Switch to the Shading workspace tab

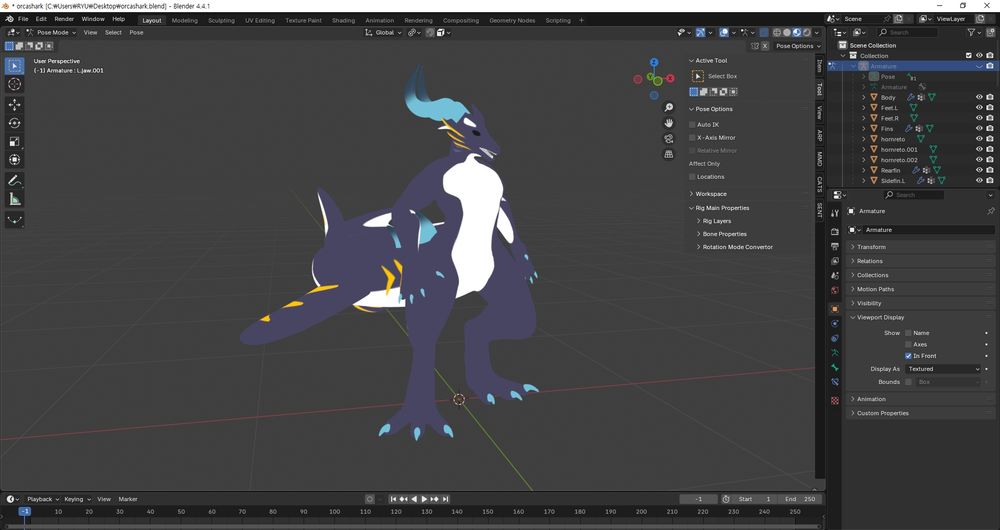click(343, 20)
